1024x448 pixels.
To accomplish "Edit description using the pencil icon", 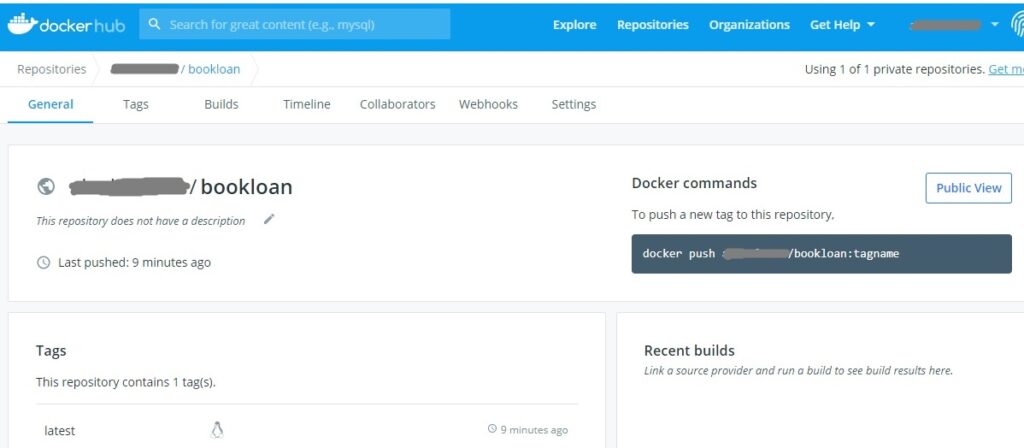I will click(269, 219).
